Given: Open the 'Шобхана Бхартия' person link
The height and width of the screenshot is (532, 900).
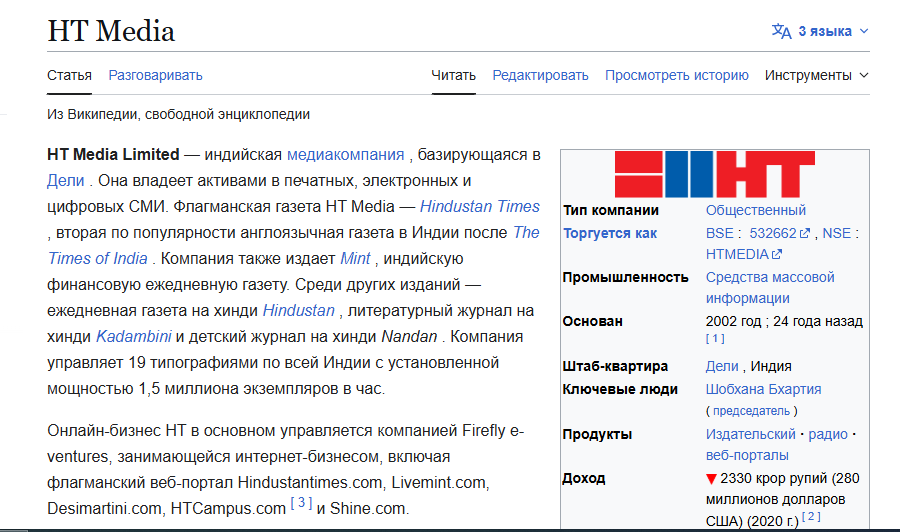Looking at the screenshot, I should coord(763,389).
